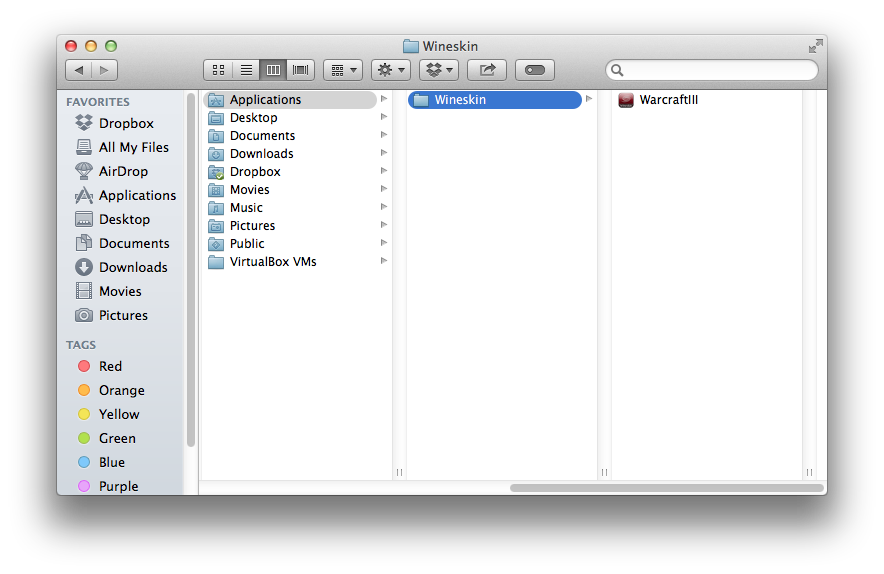This screenshot has height=574, width=884.
Task: Open Applications from the sidebar favorites
Action: 125,195
